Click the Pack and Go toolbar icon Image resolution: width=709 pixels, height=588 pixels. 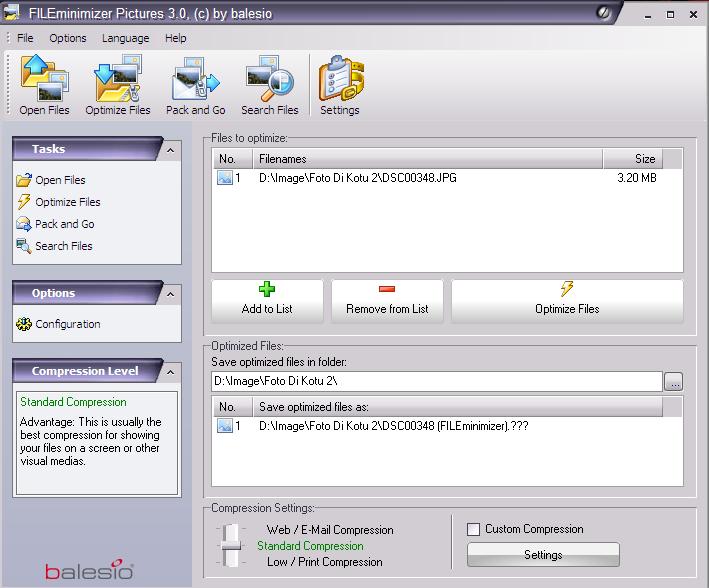click(195, 78)
